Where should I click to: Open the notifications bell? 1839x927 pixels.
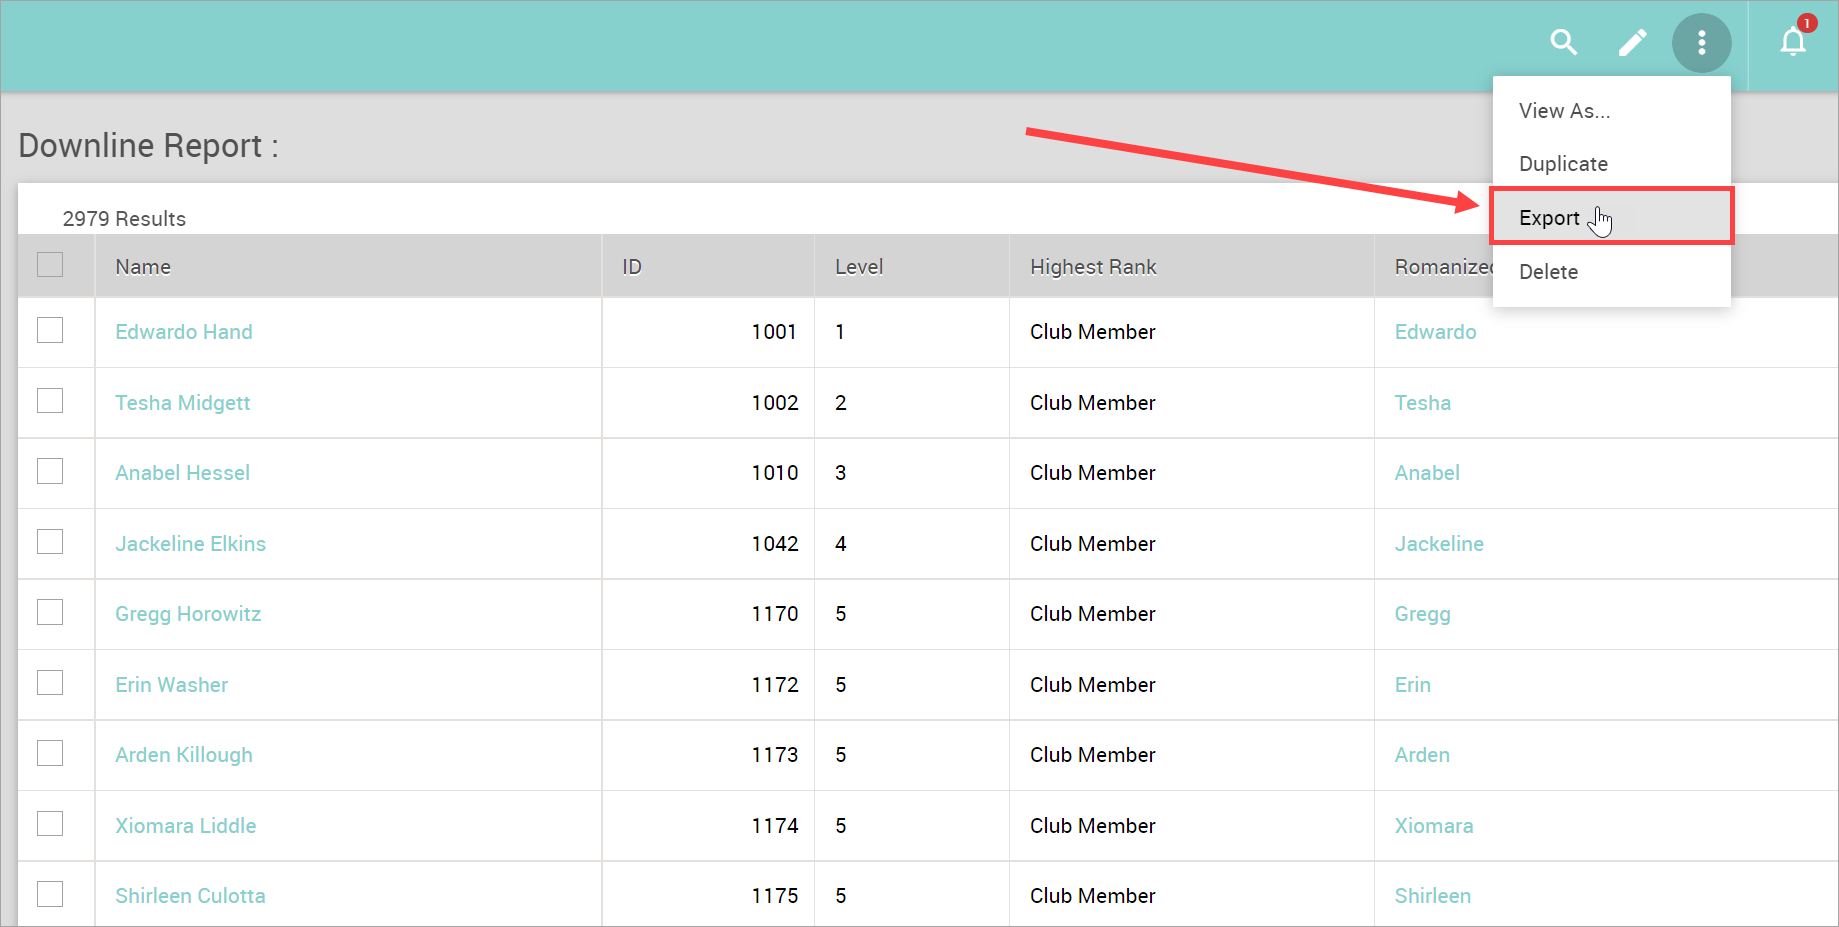[x=1793, y=42]
